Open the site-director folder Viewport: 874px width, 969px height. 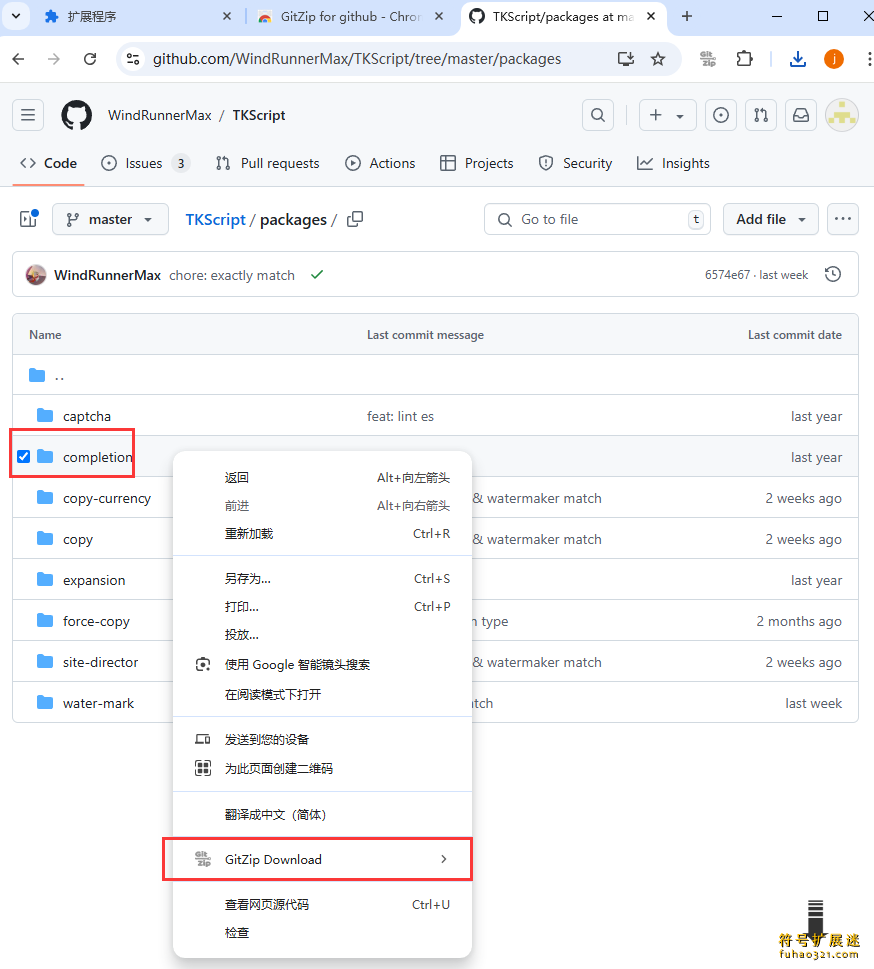[x=101, y=662]
